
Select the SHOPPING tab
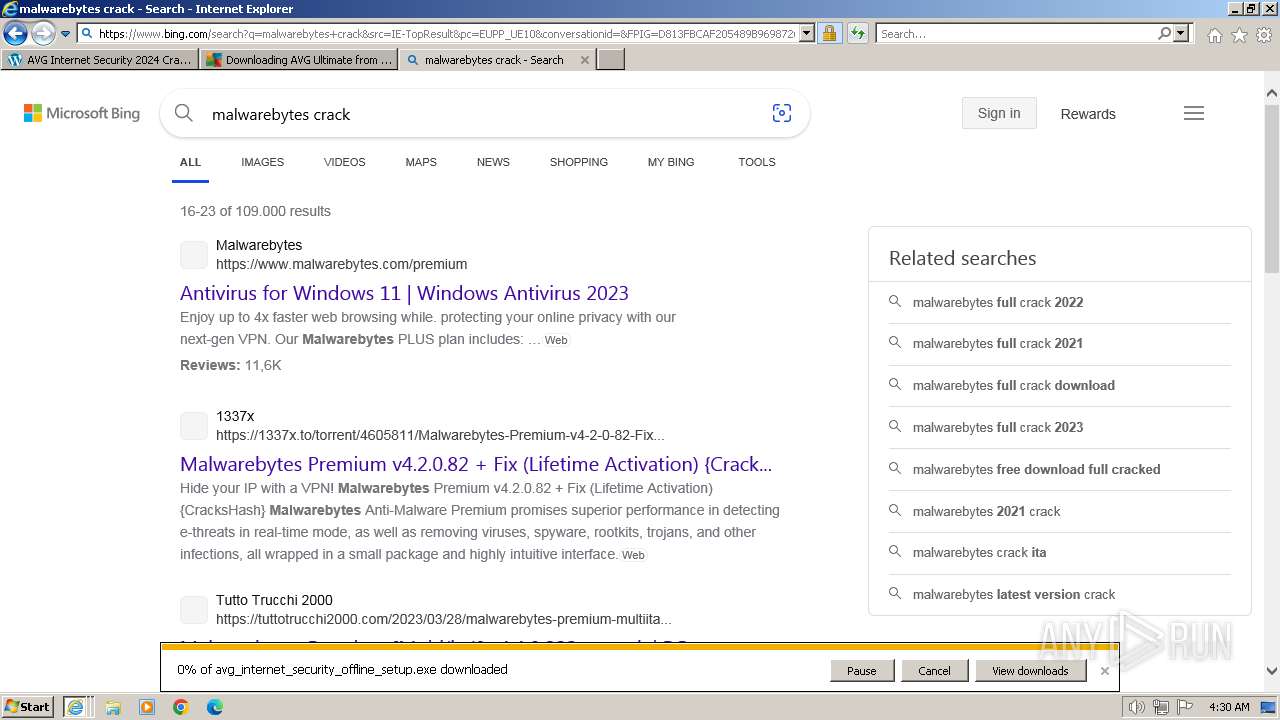click(x=578, y=162)
